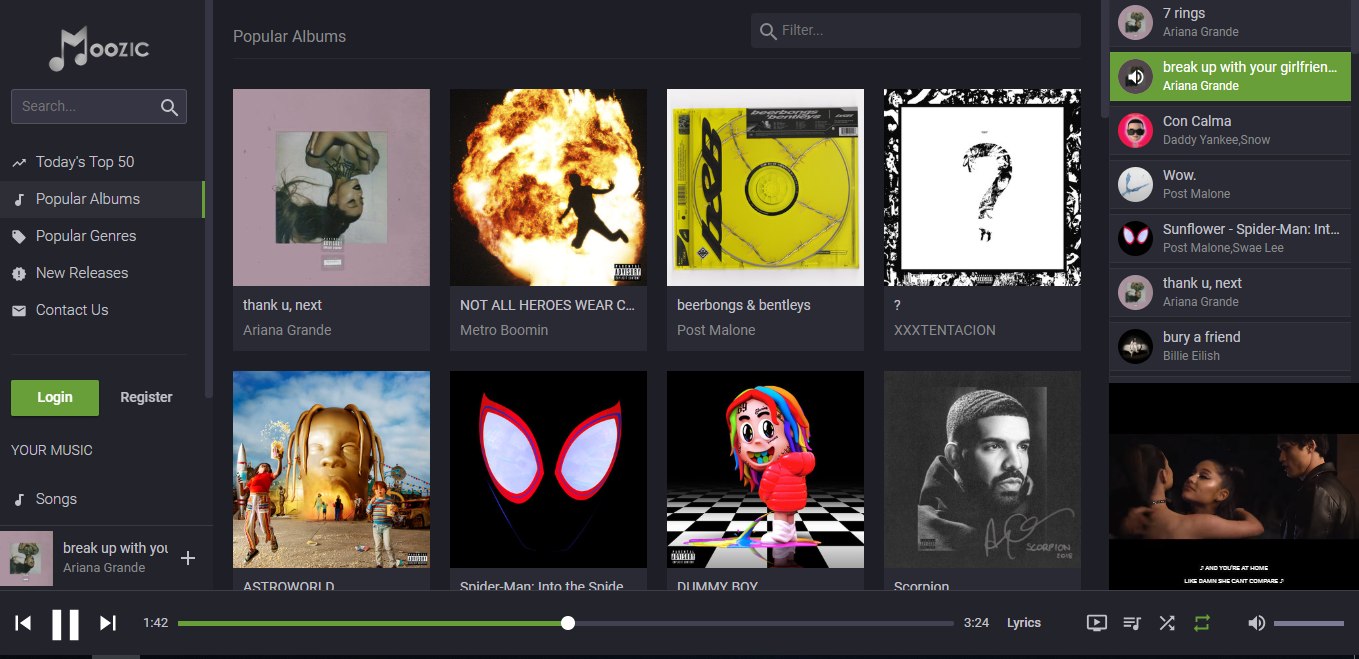Mute the volume

pyautogui.click(x=1256, y=622)
